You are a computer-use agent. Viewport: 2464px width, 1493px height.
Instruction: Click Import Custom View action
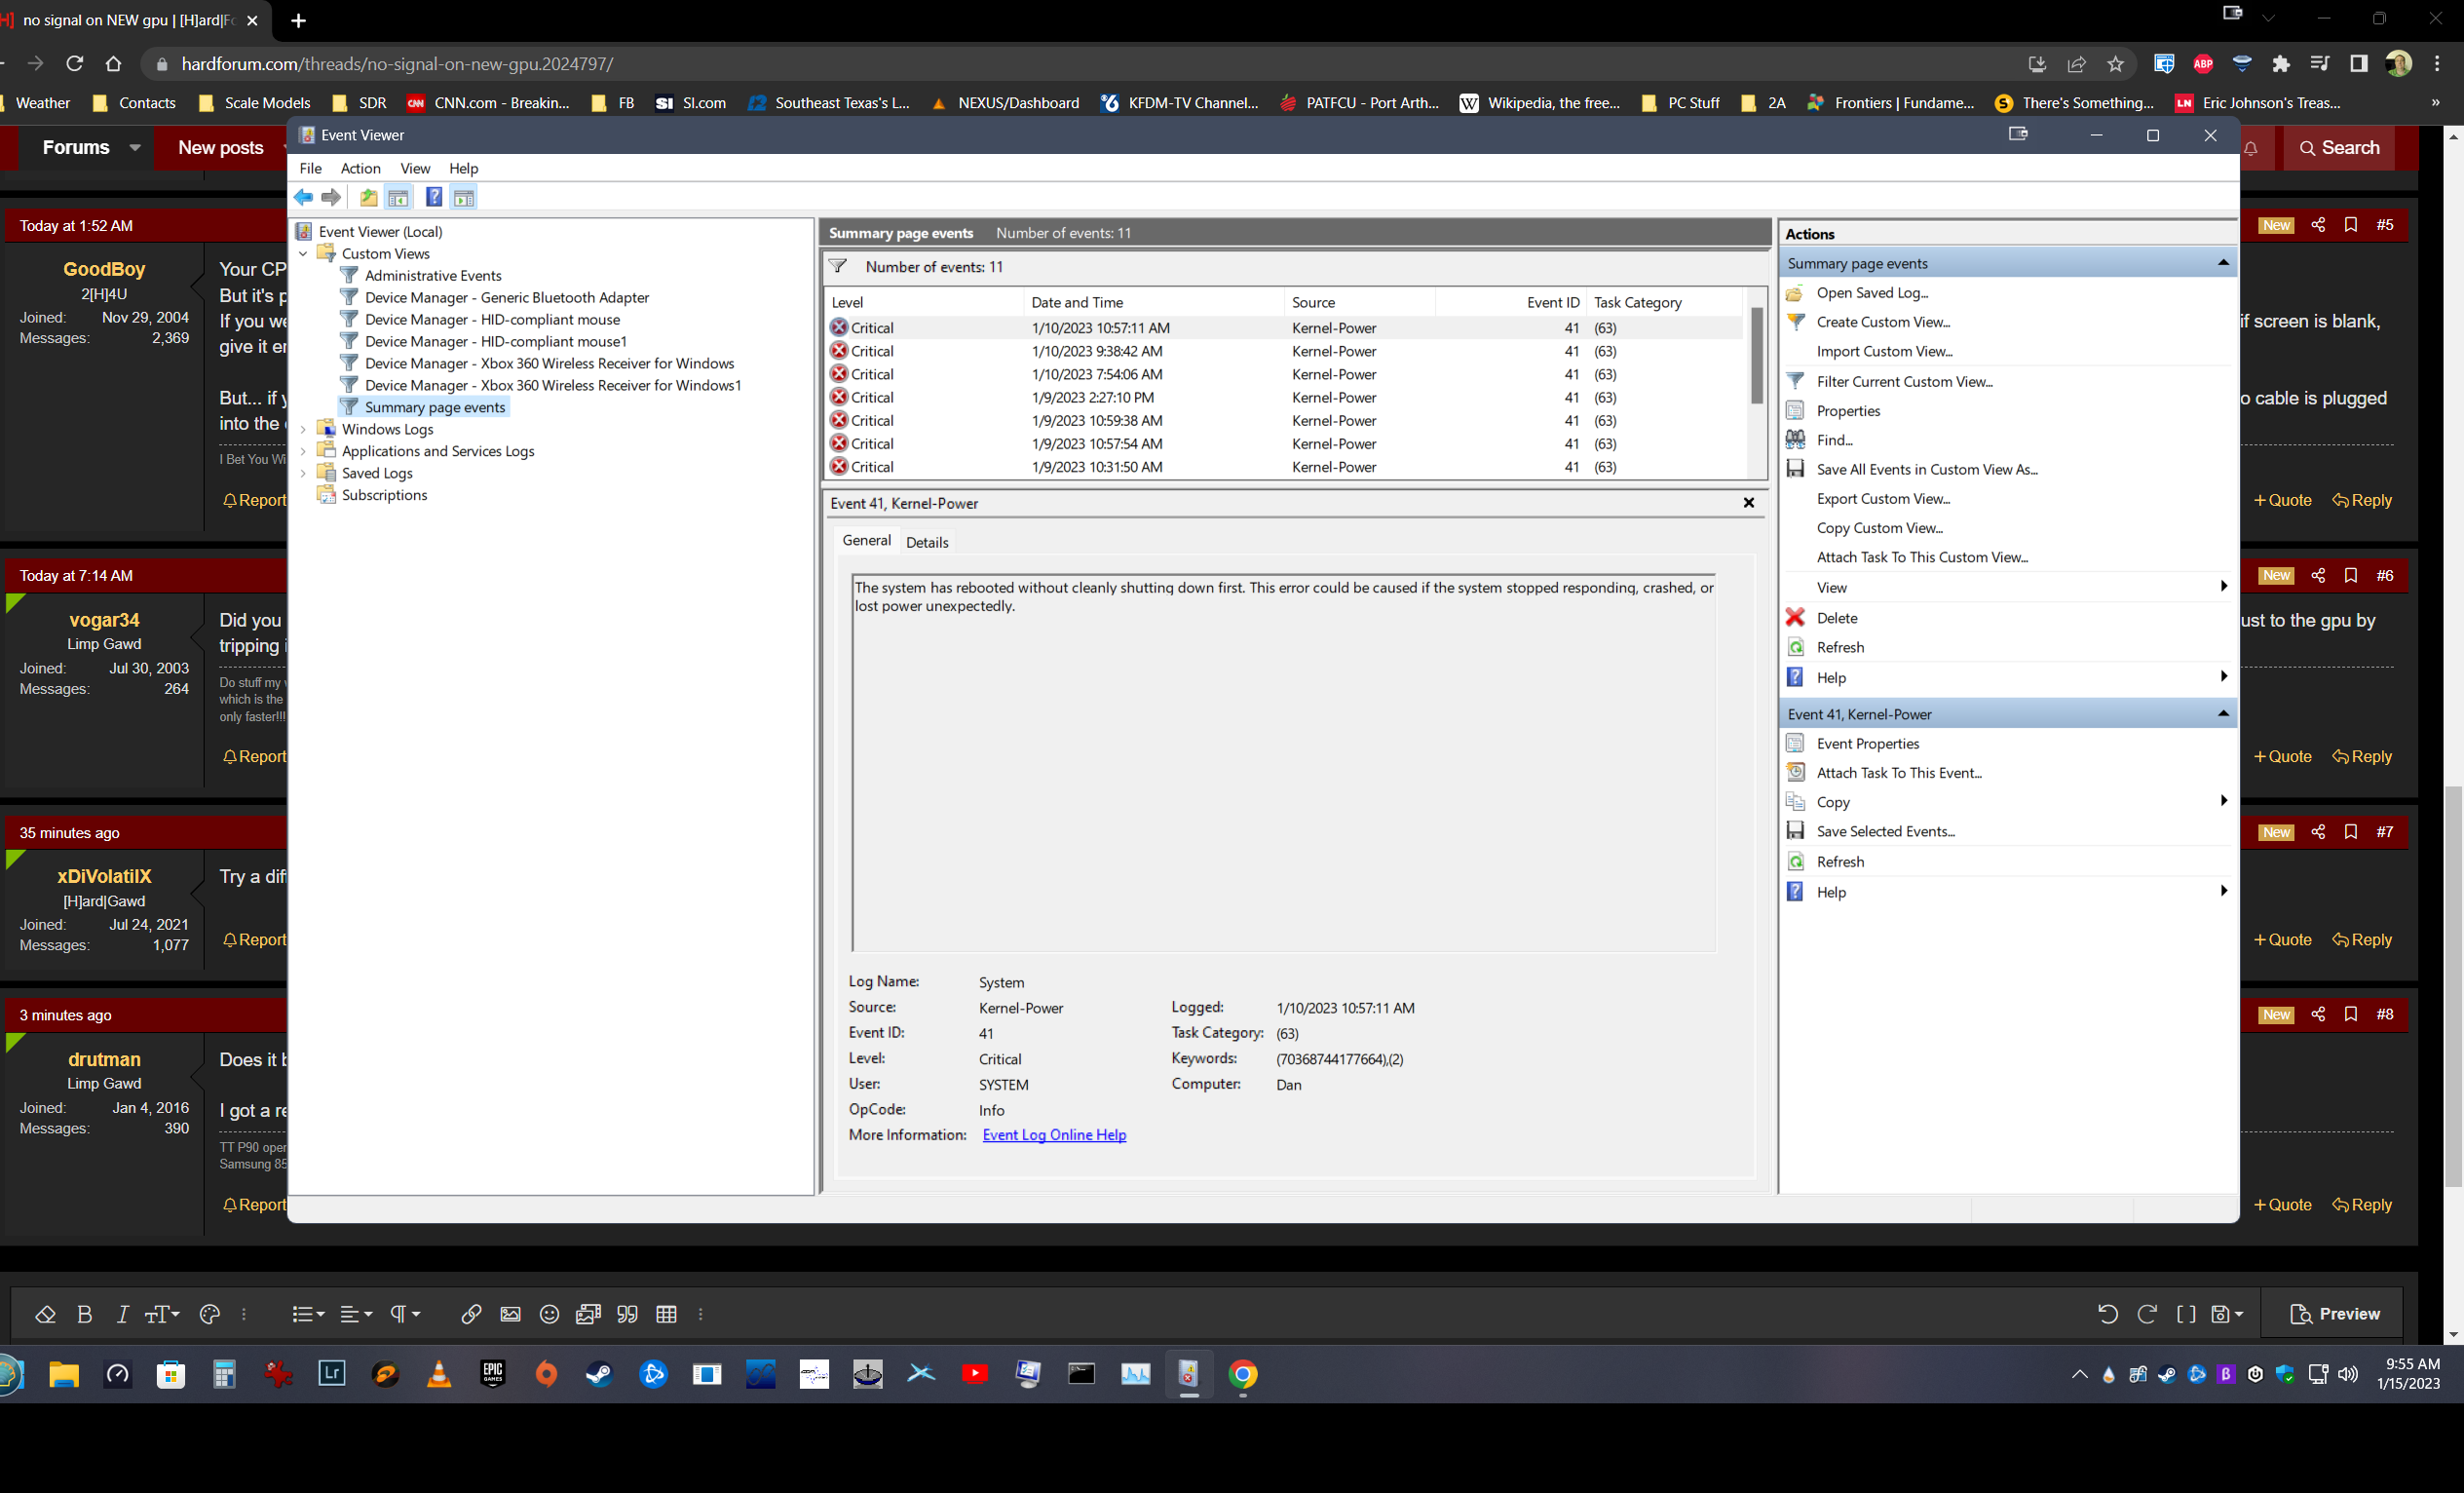coord(1884,351)
